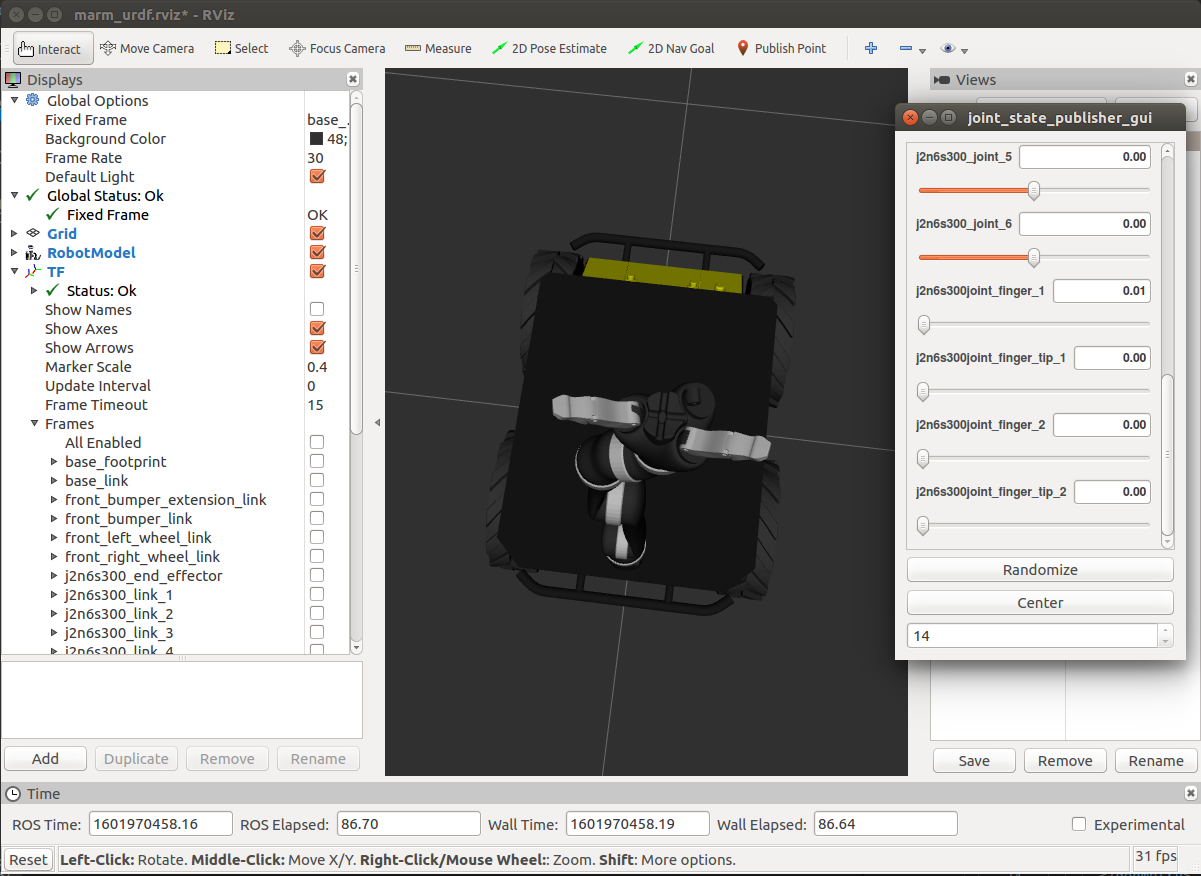Click the j2n6s300_joint_6 slider handle
This screenshot has width=1201, height=876.
click(x=1034, y=258)
